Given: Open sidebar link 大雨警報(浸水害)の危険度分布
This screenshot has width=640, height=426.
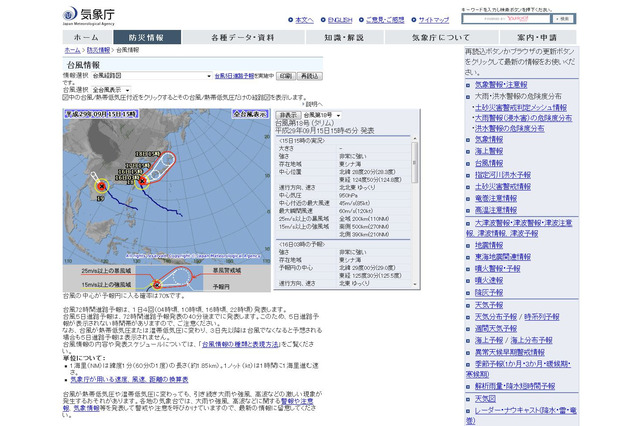Looking at the screenshot, I should [523, 118].
